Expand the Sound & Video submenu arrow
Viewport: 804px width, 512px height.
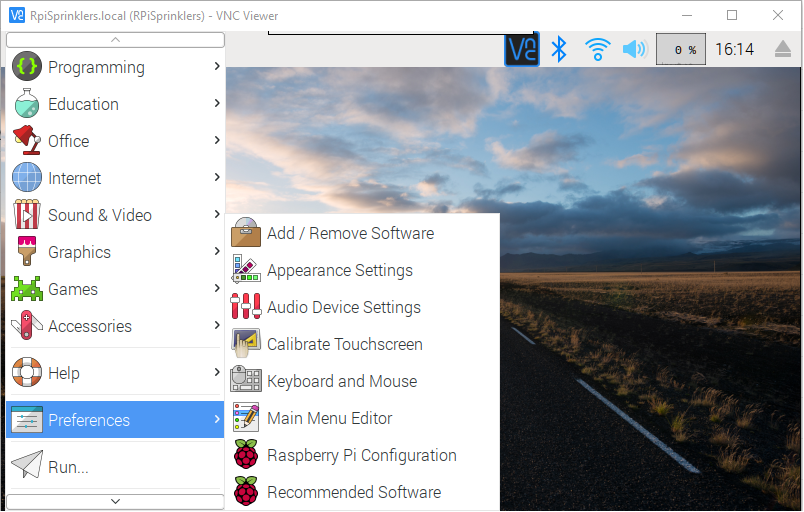tap(217, 215)
